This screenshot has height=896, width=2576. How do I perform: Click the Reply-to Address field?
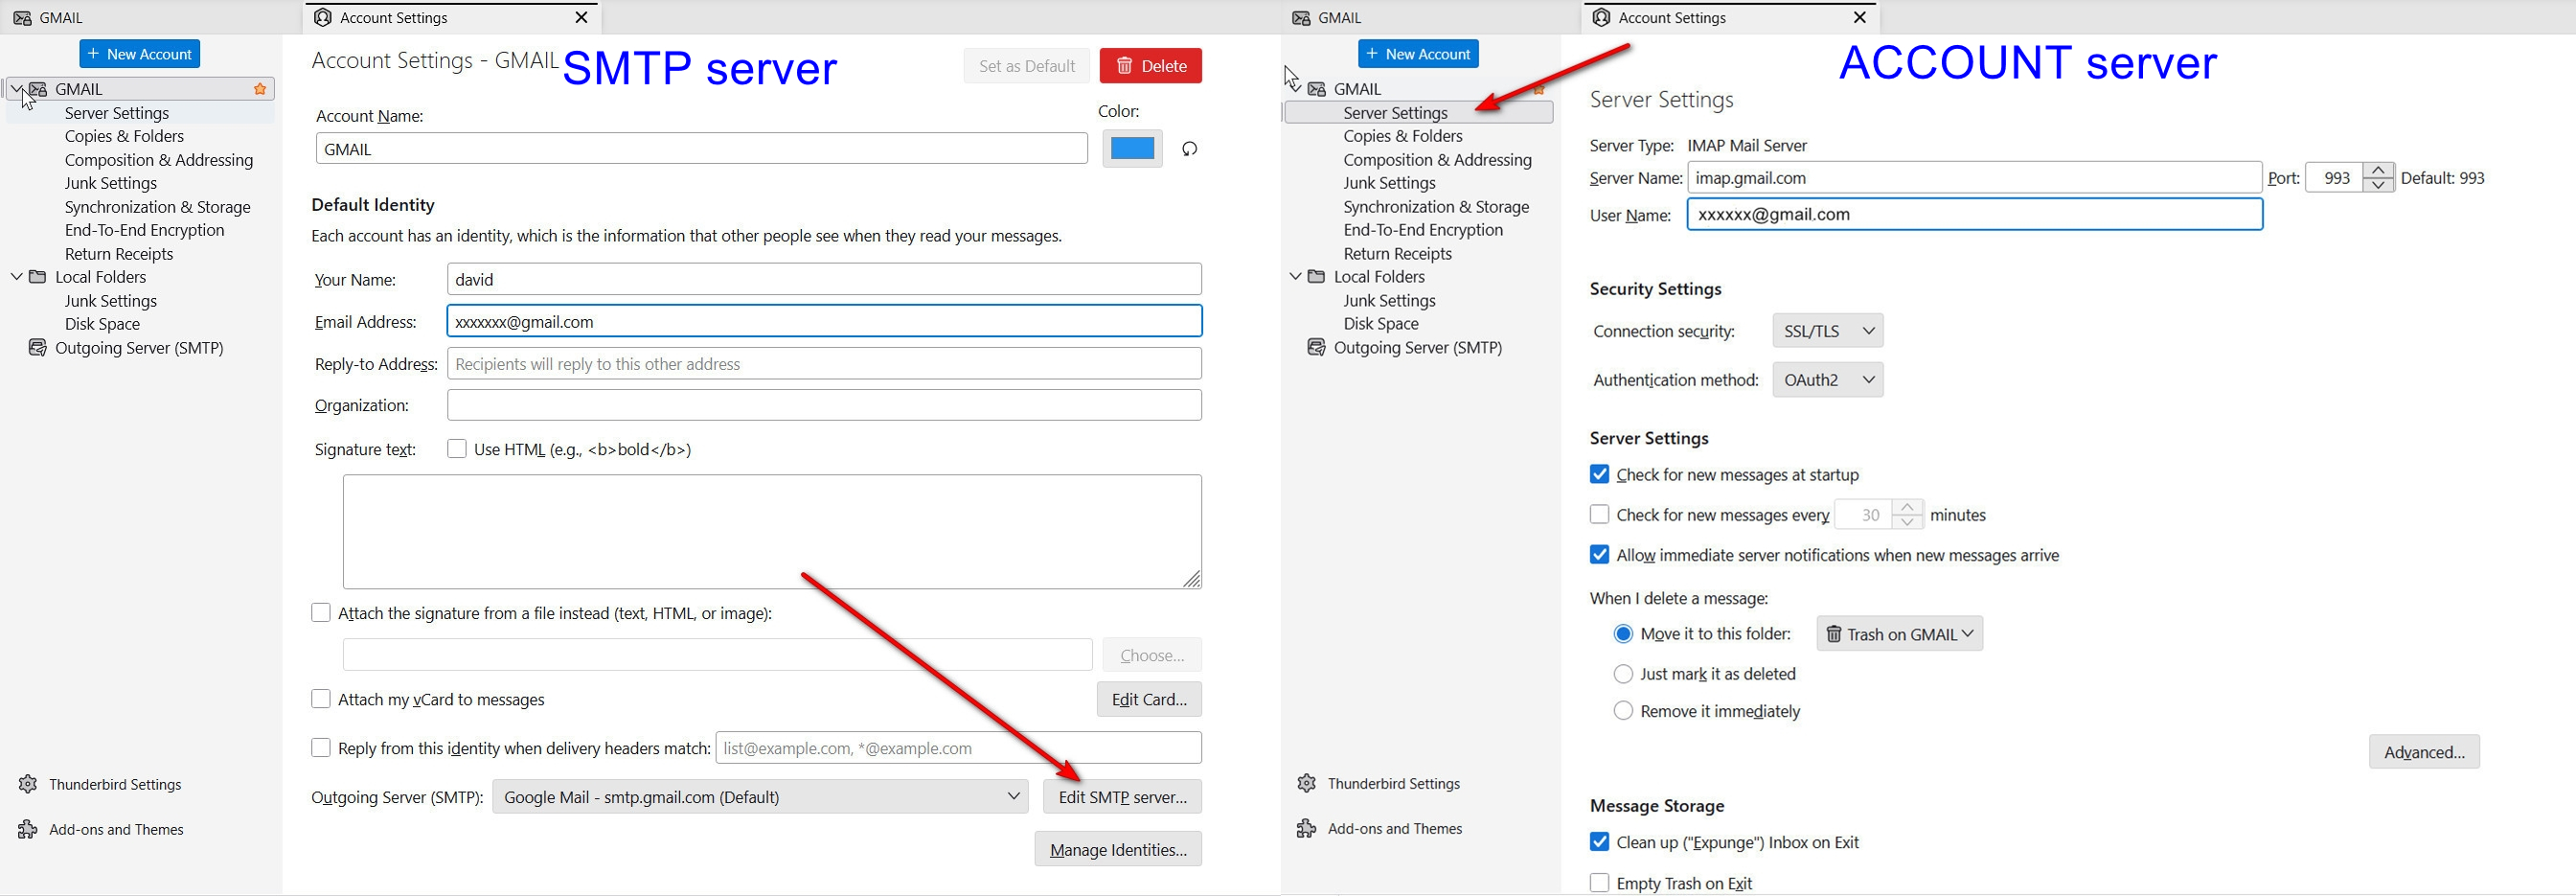pyautogui.click(x=824, y=364)
